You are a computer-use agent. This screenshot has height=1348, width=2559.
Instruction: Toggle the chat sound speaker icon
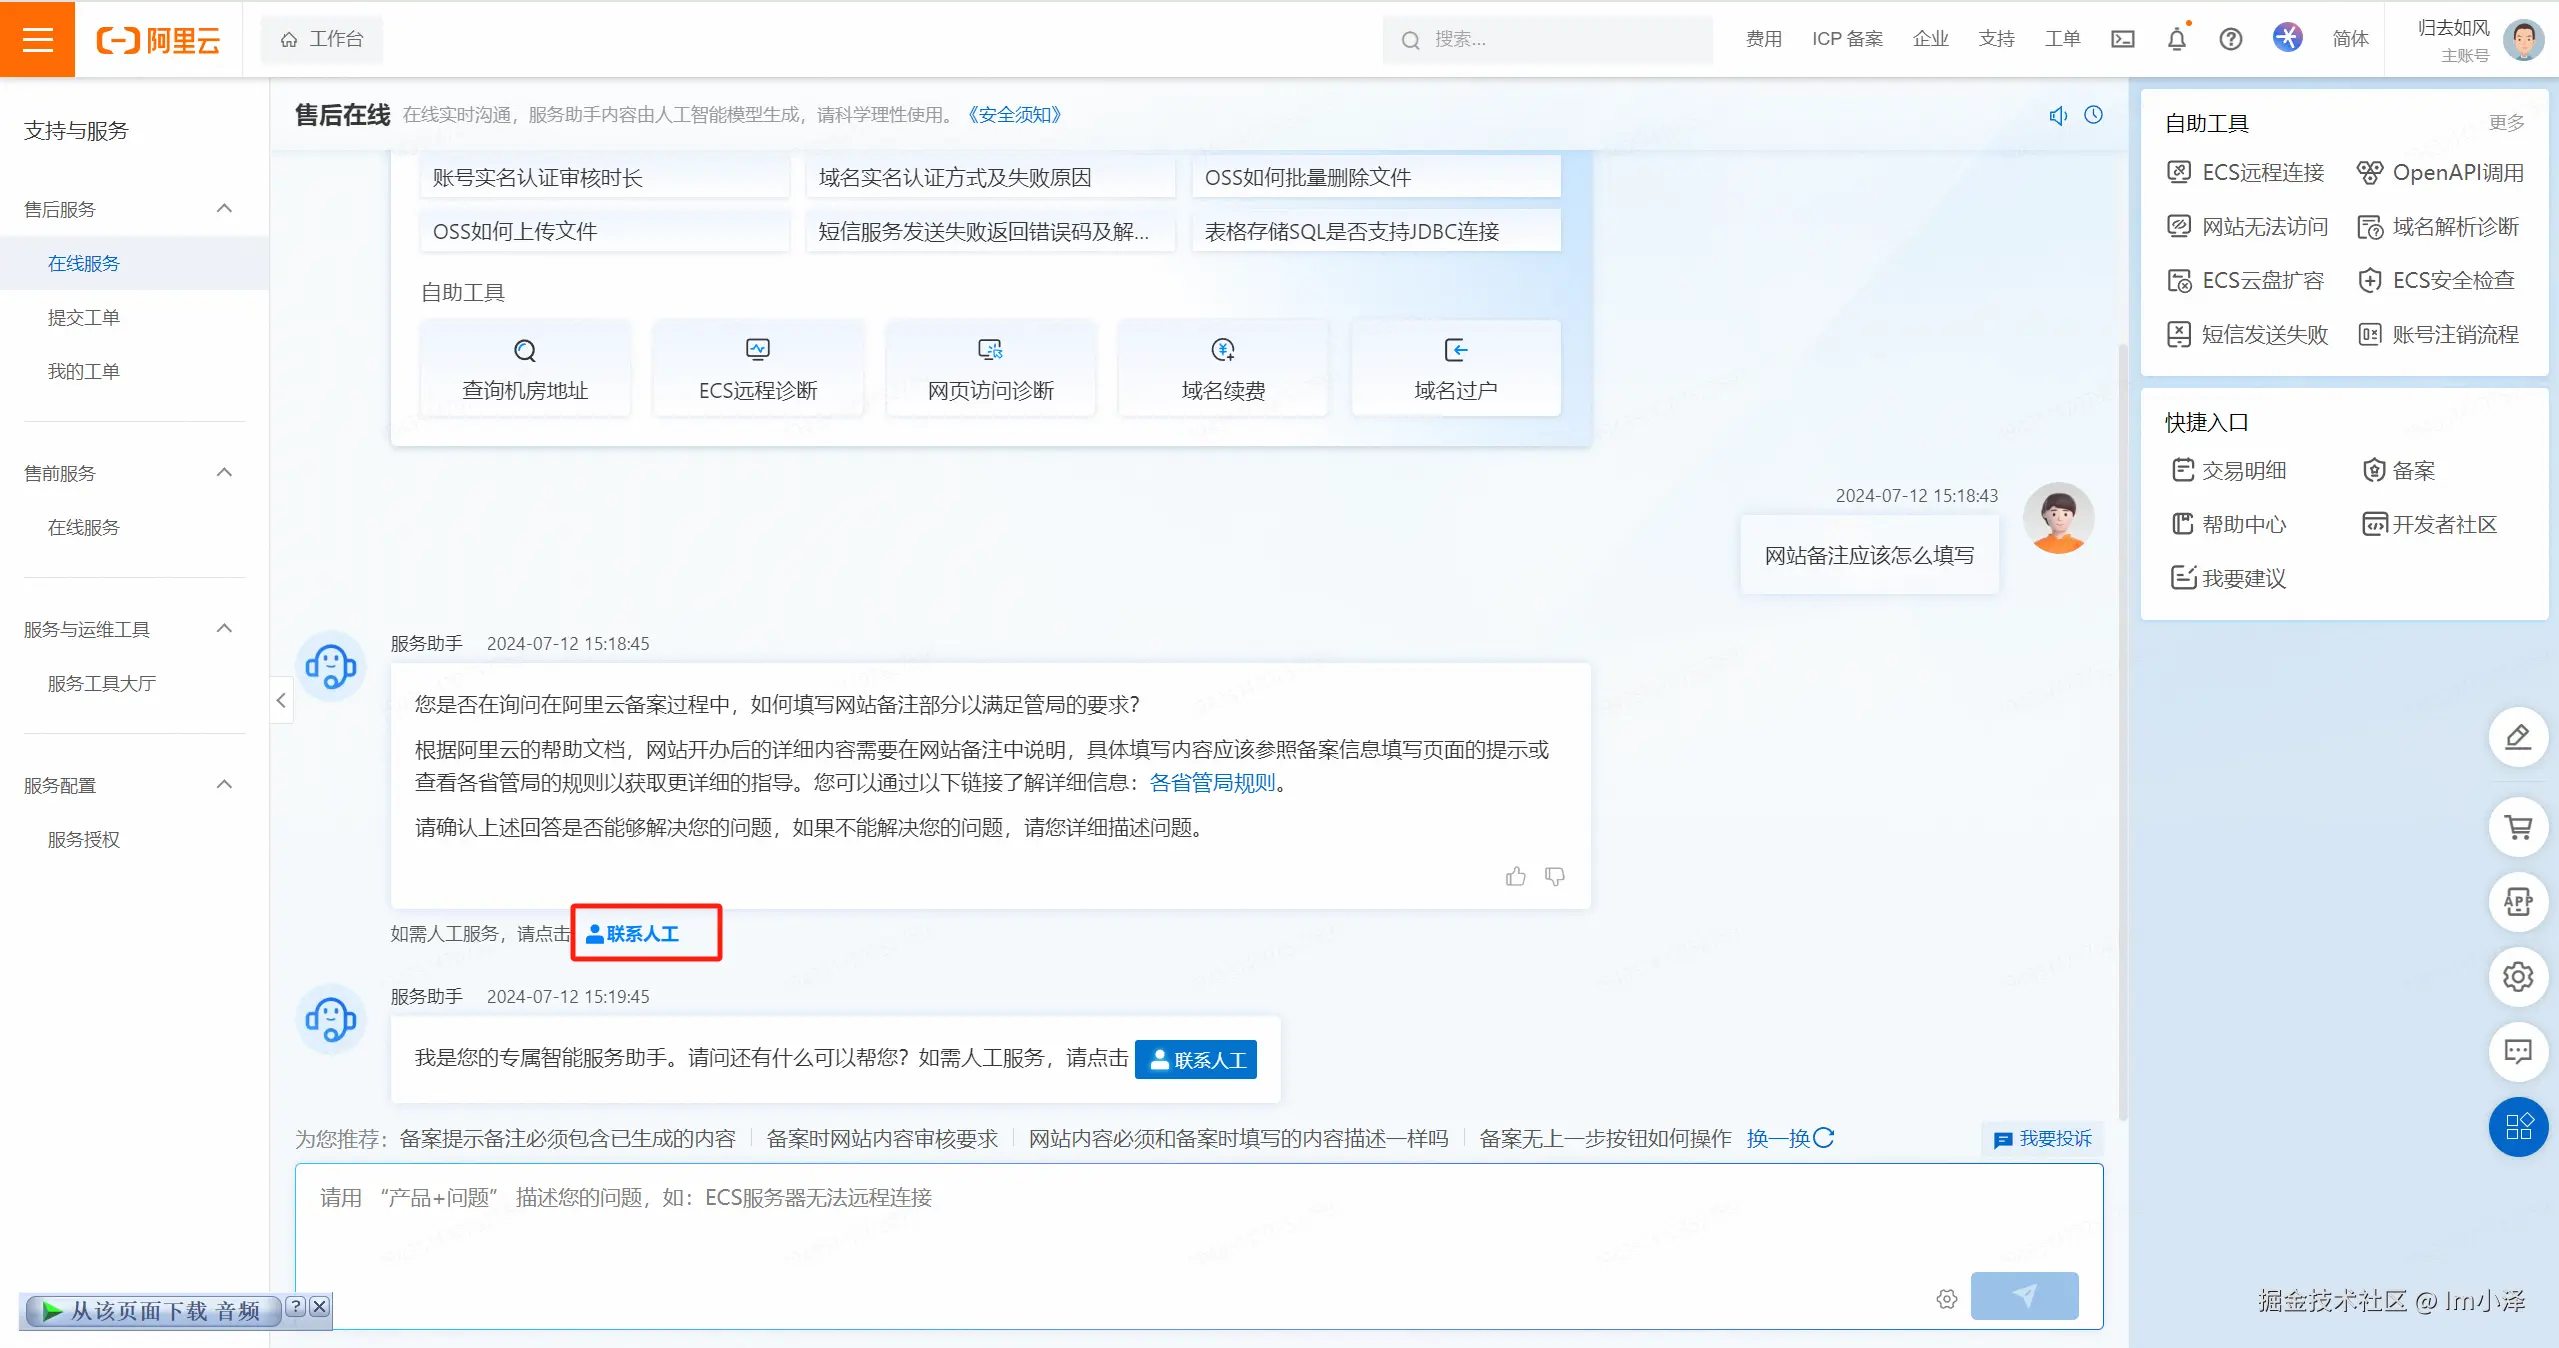(x=2058, y=116)
